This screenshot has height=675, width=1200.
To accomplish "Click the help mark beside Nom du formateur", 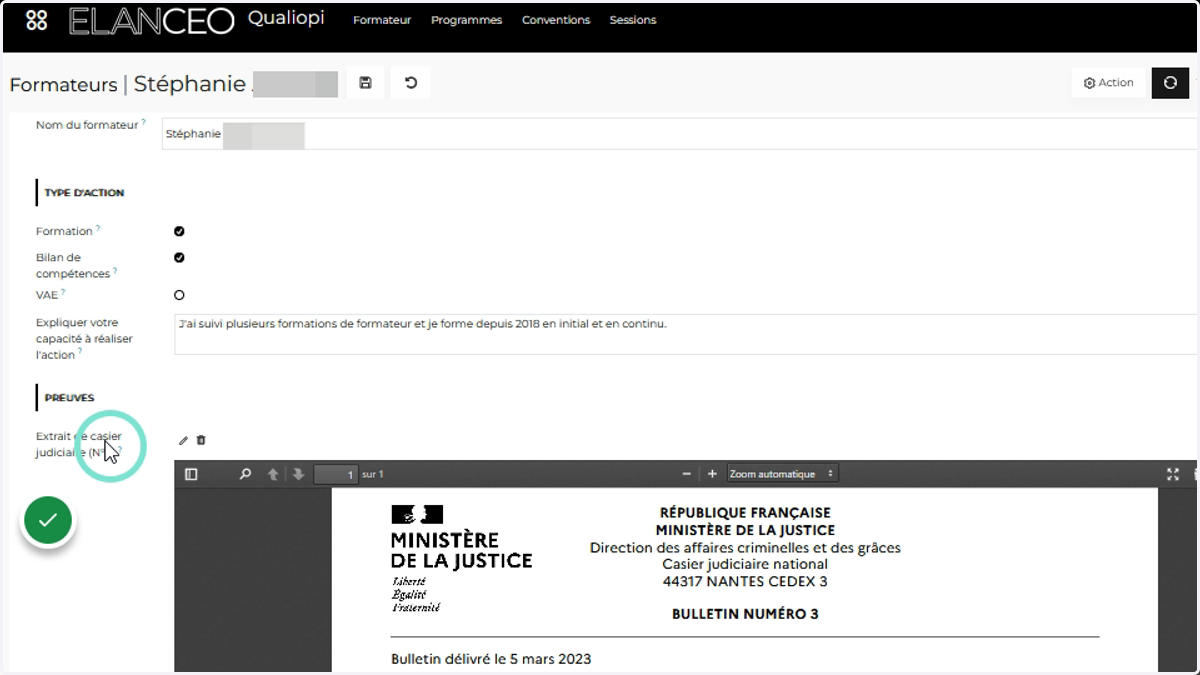I will 144,122.
